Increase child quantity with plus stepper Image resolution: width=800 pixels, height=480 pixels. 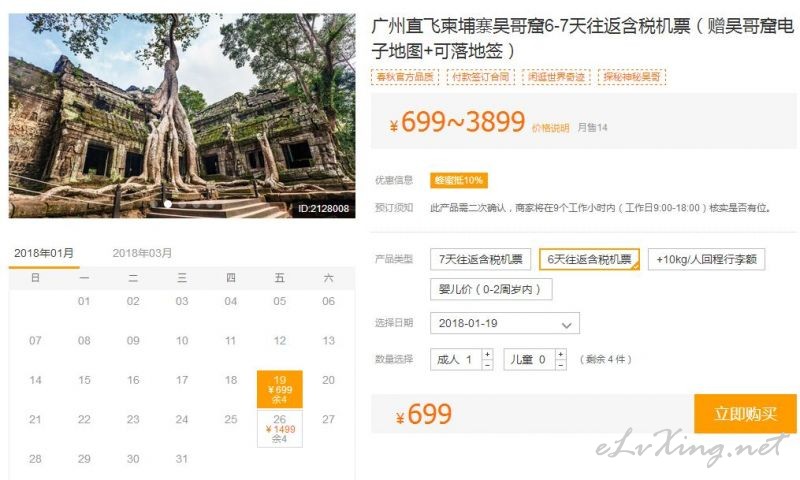point(561,354)
